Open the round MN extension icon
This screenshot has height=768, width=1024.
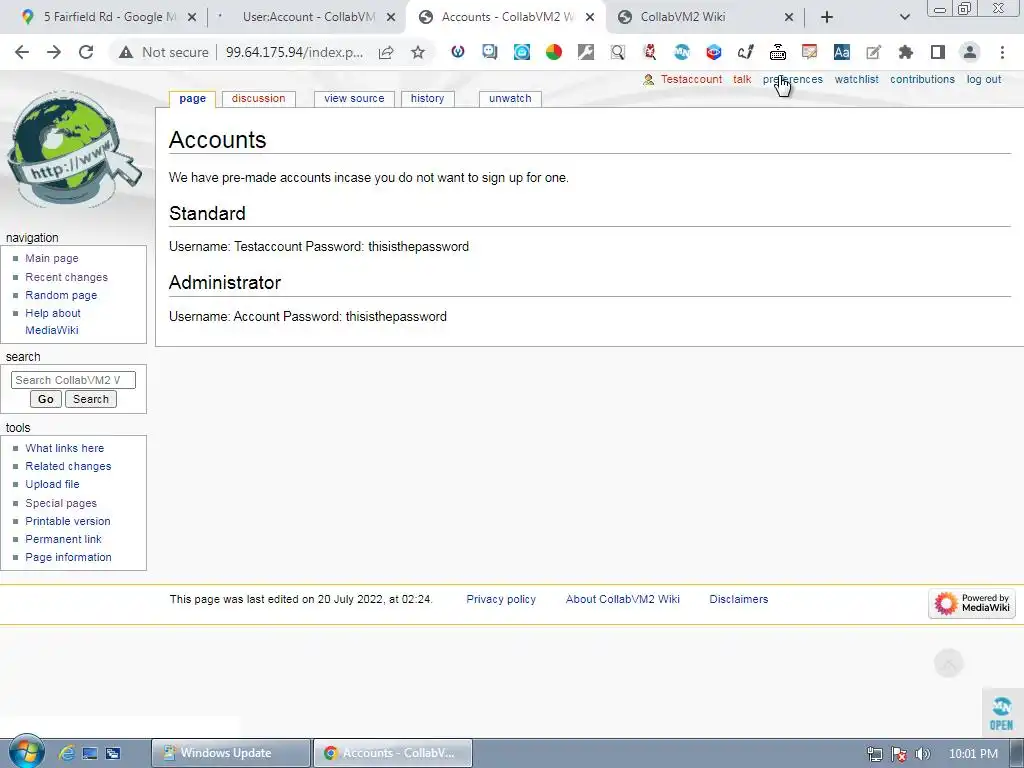(x=682, y=52)
